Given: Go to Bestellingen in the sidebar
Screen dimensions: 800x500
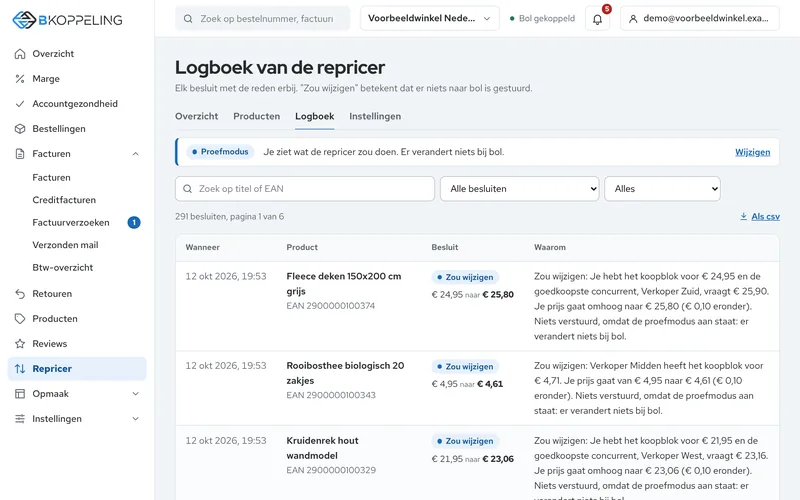Looking at the screenshot, I should click(59, 129).
